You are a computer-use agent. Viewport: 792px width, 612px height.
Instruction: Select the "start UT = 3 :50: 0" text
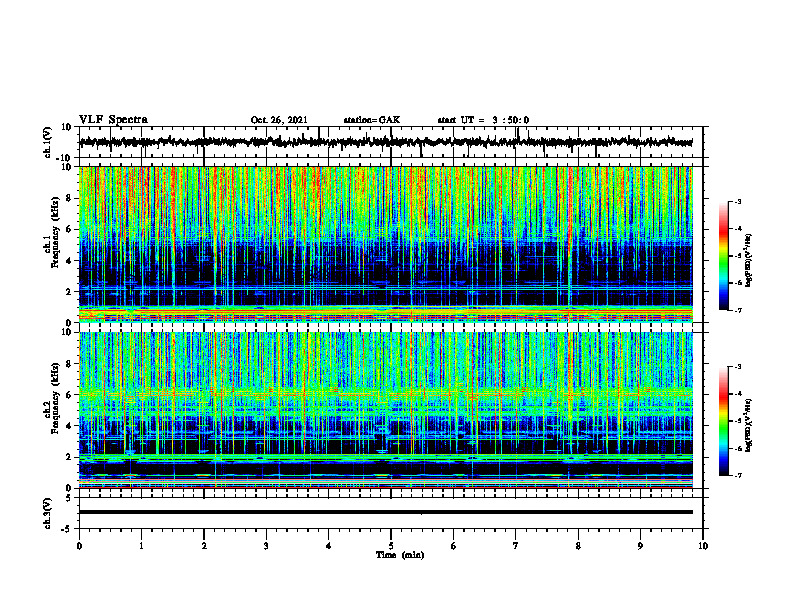click(x=483, y=120)
